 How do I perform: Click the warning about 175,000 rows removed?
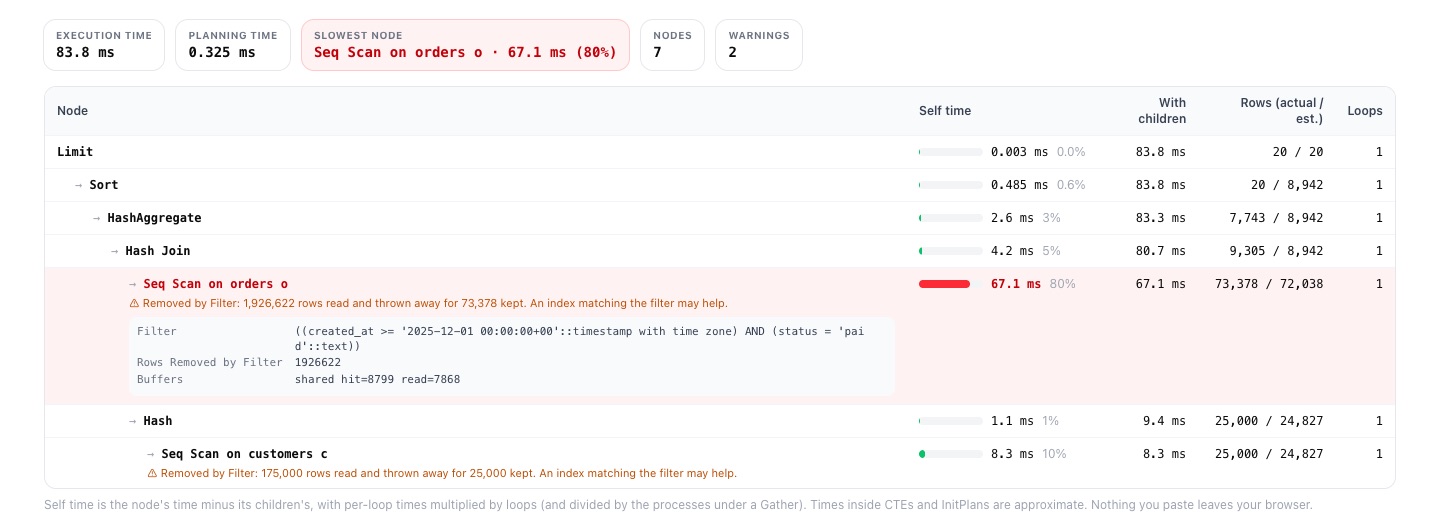click(442, 473)
